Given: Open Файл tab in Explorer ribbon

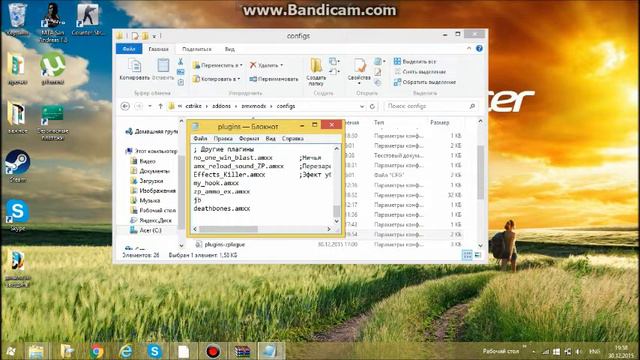Looking at the screenshot, I should (x=129, y=49).
